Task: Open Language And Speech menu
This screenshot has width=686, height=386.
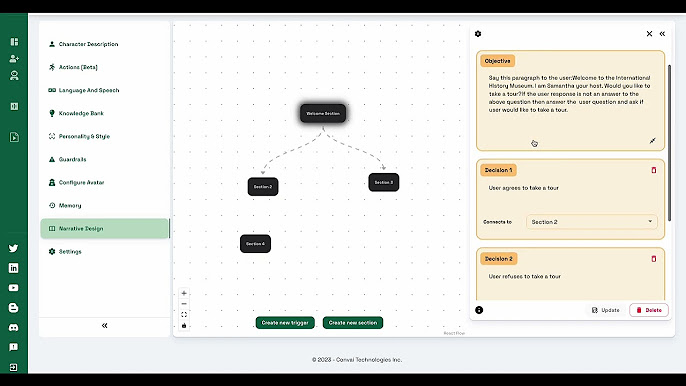Action: [x=105, y=90]
